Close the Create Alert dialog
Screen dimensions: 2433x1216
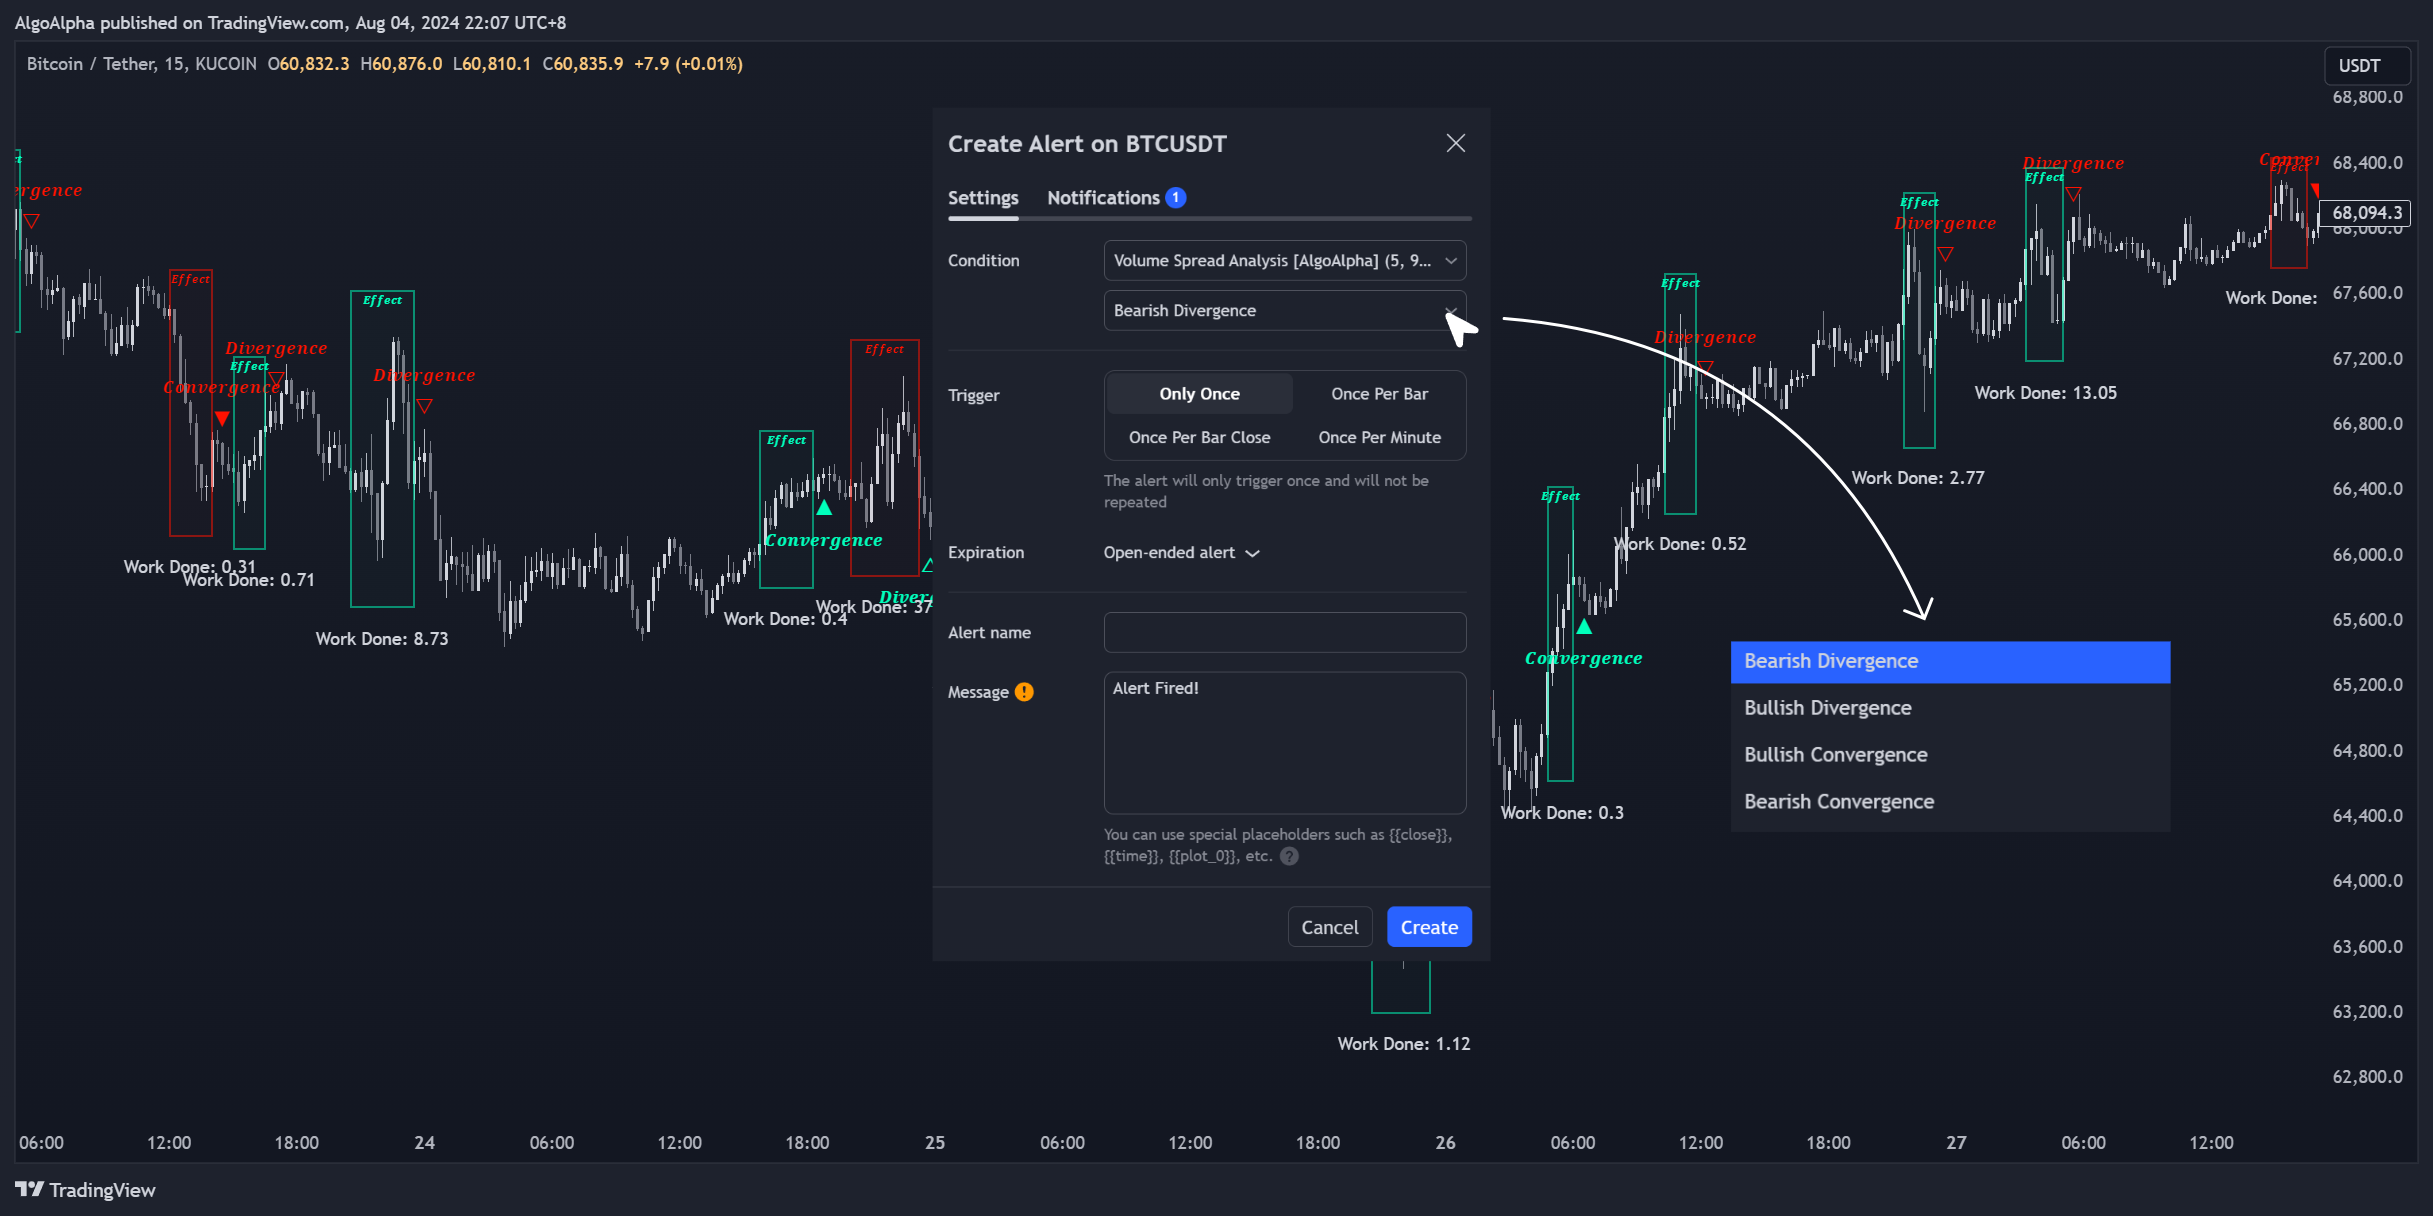[x=1455, y=143]
